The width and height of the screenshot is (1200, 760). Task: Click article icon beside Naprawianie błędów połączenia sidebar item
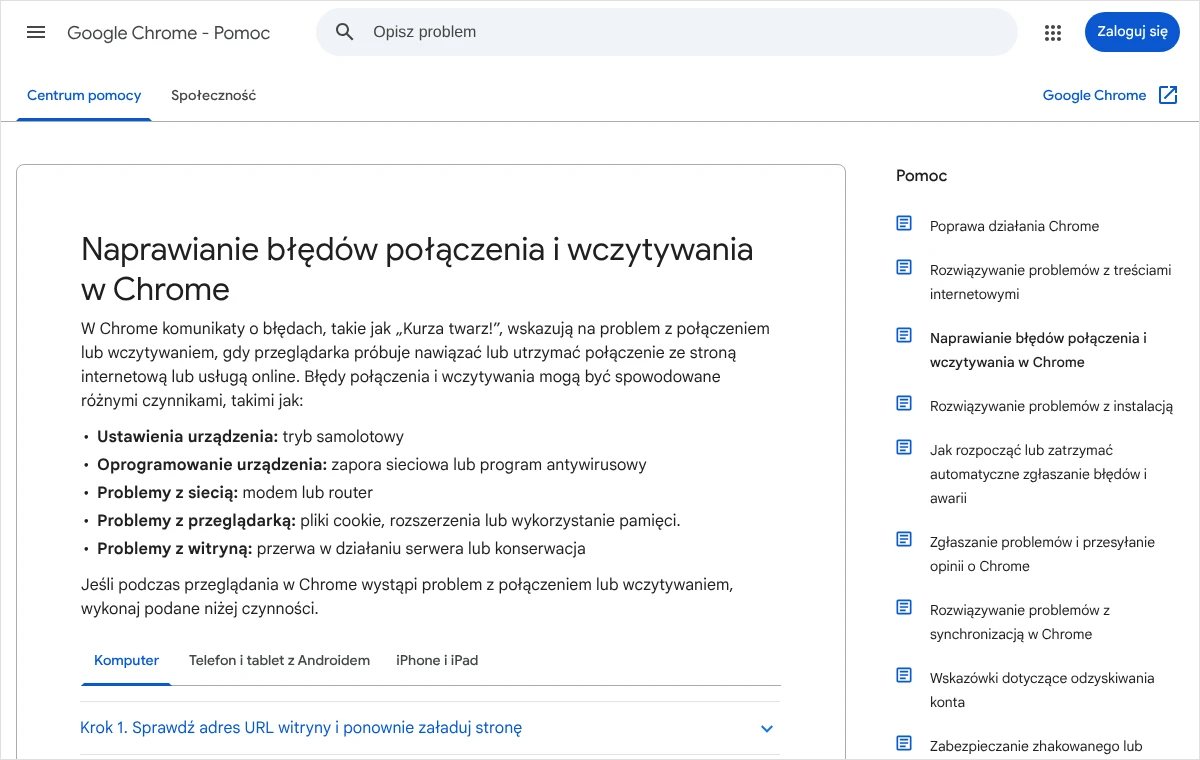(904, 336)
